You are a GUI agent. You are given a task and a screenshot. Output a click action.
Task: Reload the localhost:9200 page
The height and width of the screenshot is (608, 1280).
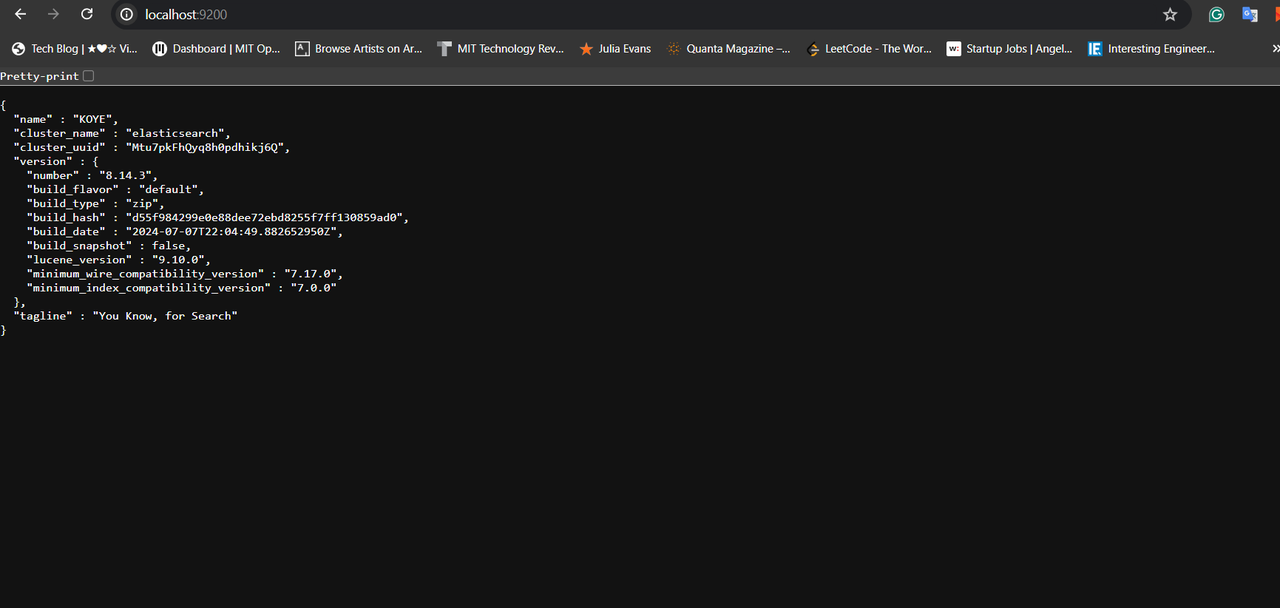(x=87, y=14)
